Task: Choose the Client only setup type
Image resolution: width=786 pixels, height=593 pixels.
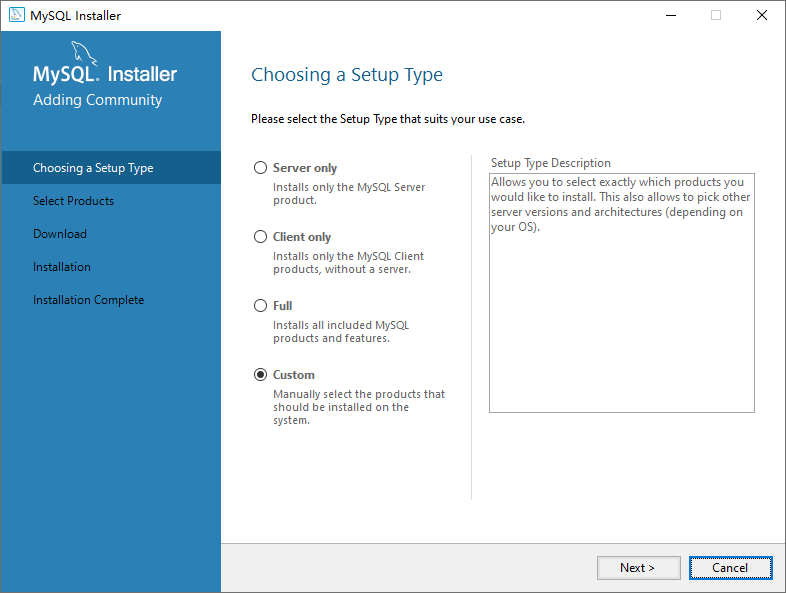Action: point(261,237)
